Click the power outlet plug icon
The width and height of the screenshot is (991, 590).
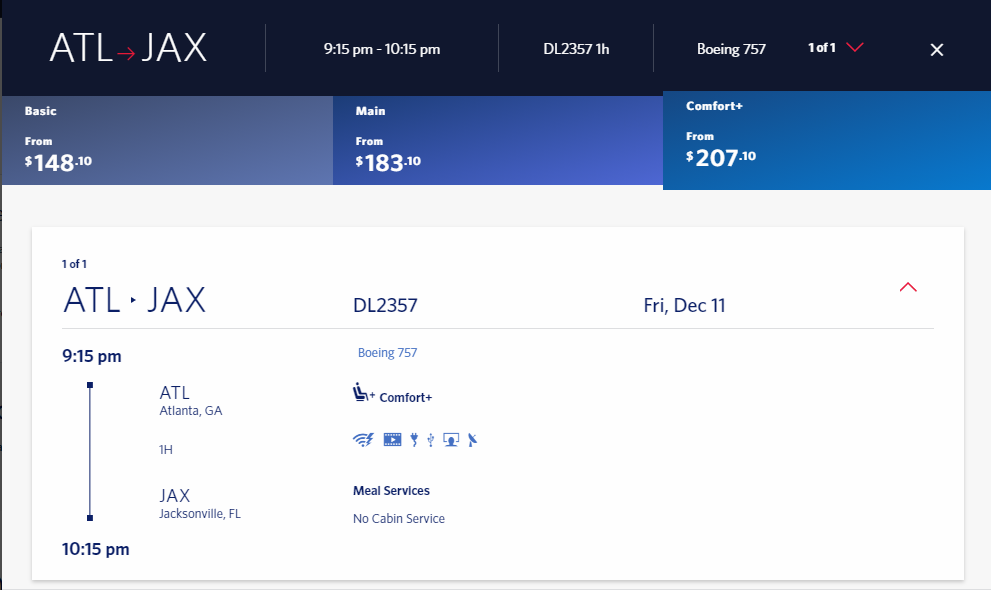(414, 439)
